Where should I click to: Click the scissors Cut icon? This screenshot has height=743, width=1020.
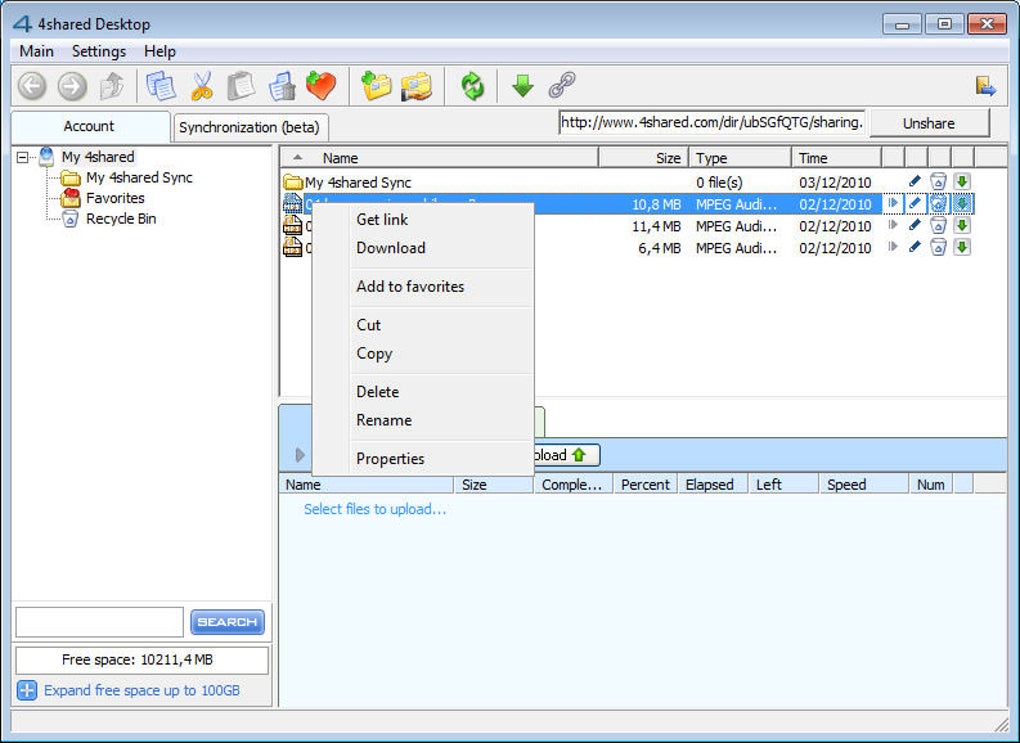tap(202, 85)
